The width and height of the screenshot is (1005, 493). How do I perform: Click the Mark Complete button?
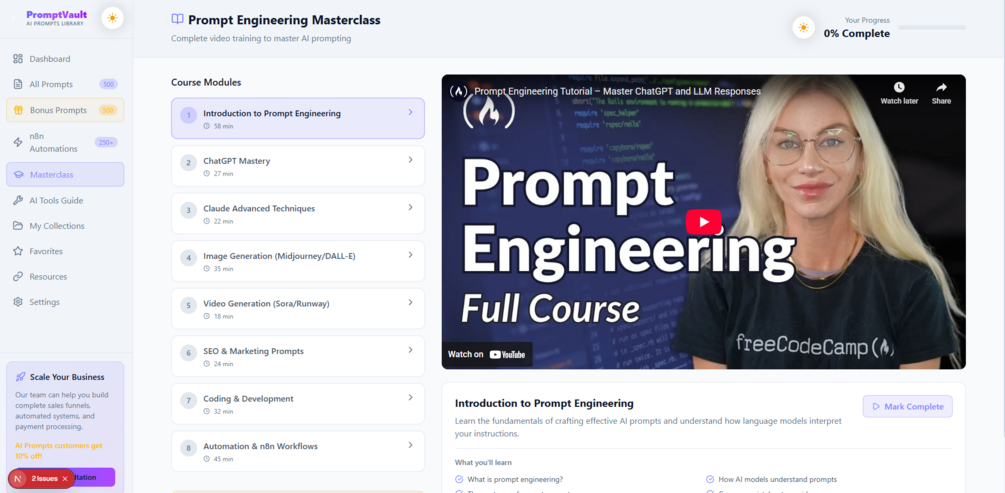908,406
